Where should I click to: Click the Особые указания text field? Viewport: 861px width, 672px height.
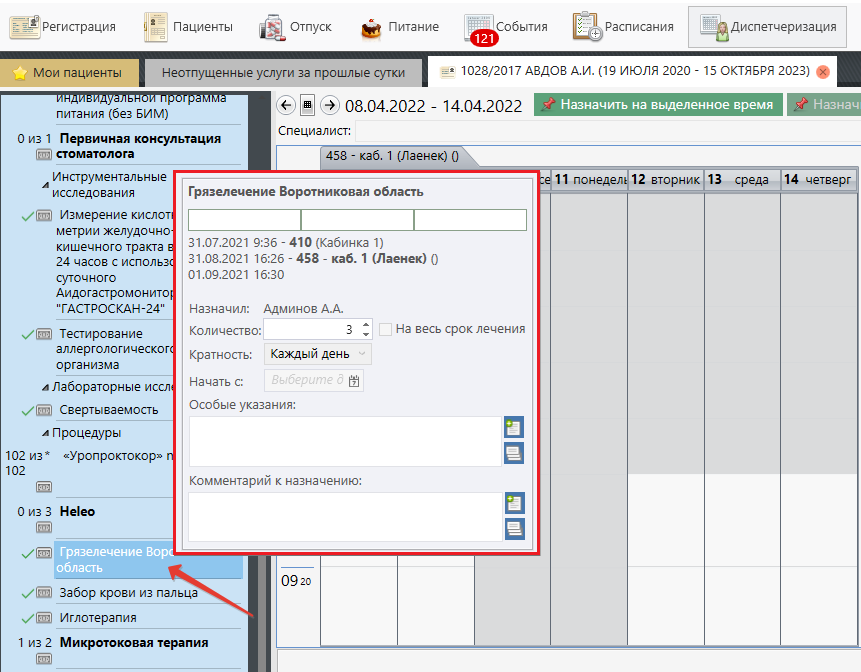click(344, 441)
